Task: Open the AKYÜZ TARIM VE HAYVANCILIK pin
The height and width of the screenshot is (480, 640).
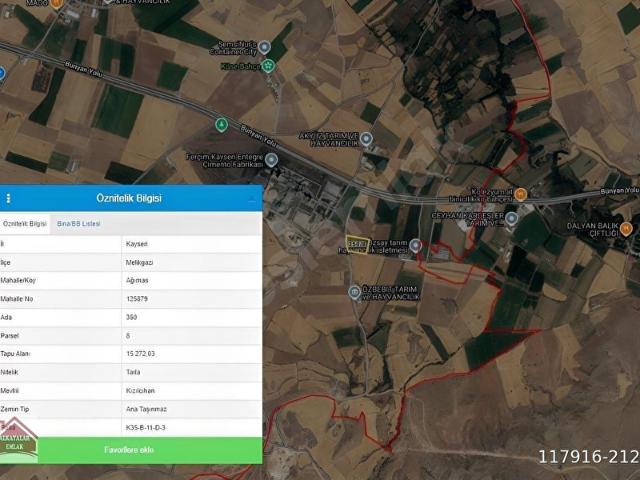Action: (367, 138)
